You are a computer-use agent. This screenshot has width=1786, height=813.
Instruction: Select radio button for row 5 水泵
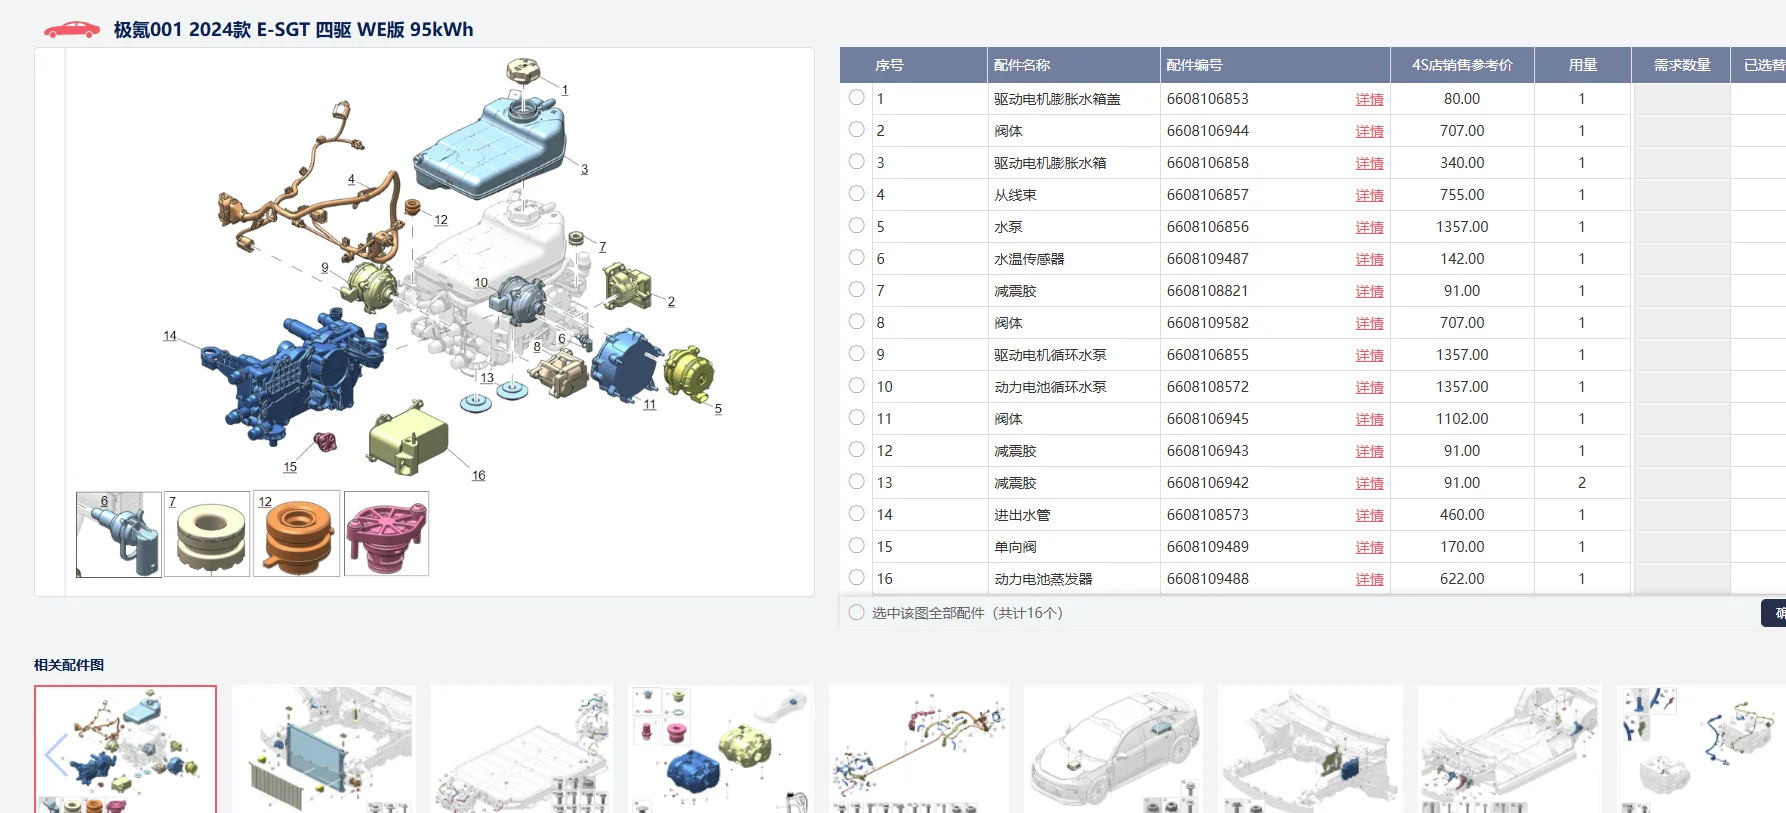pos(856,226)
